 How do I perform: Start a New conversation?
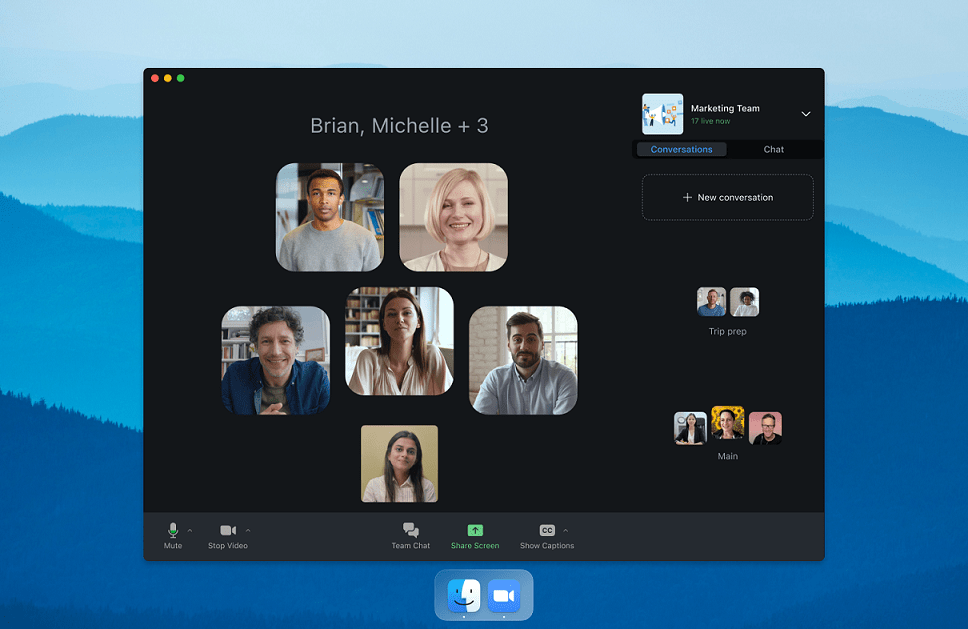pyautogui.click(x=727, y=198)
